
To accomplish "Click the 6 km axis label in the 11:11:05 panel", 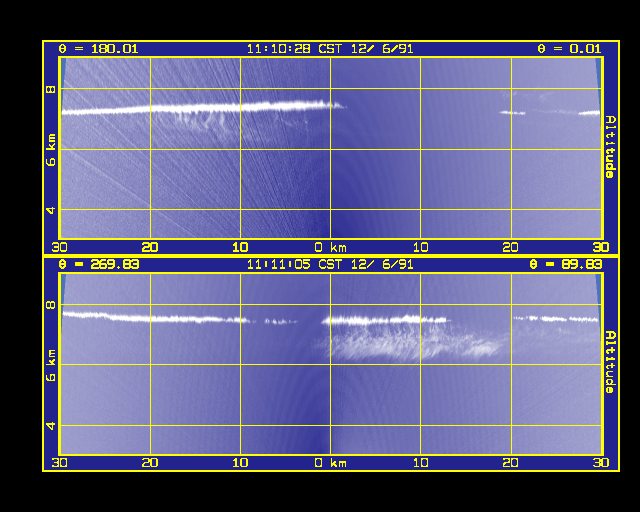I will 51,365.
